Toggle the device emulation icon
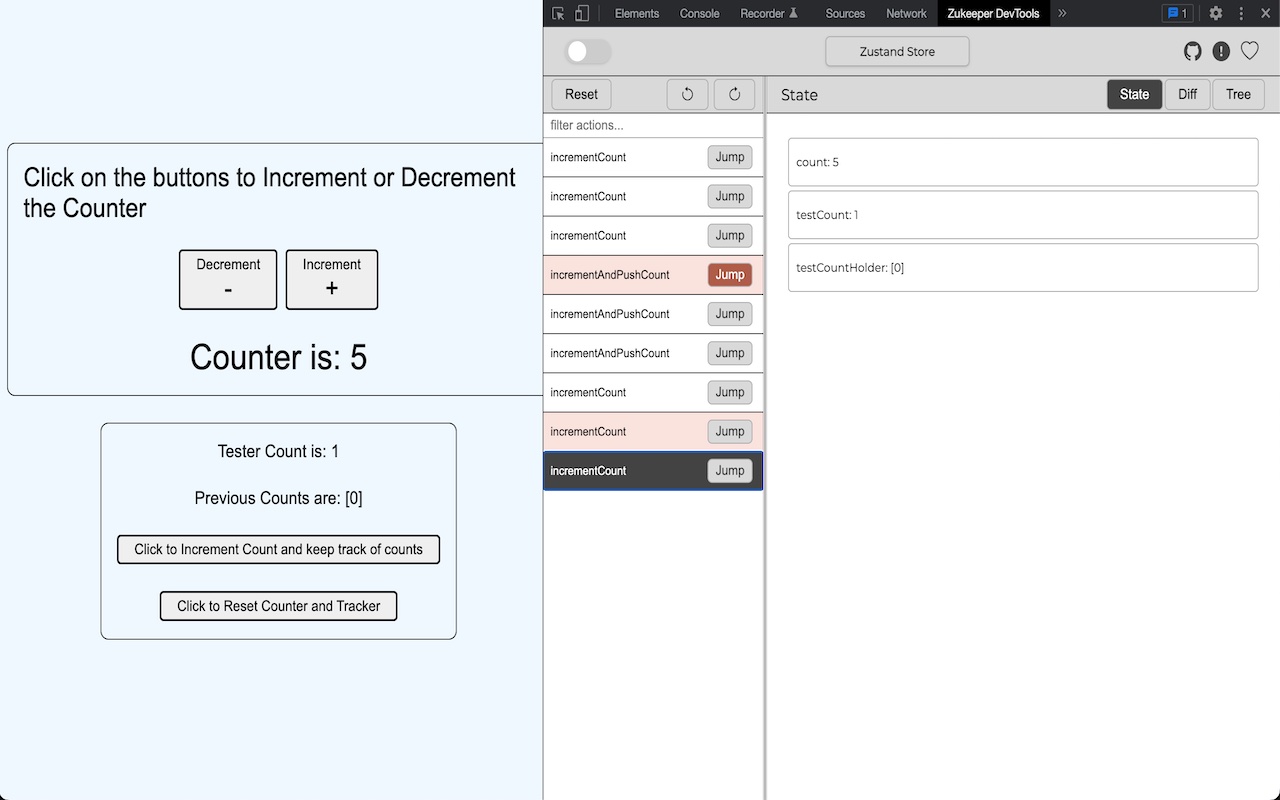 coord(581,13)
